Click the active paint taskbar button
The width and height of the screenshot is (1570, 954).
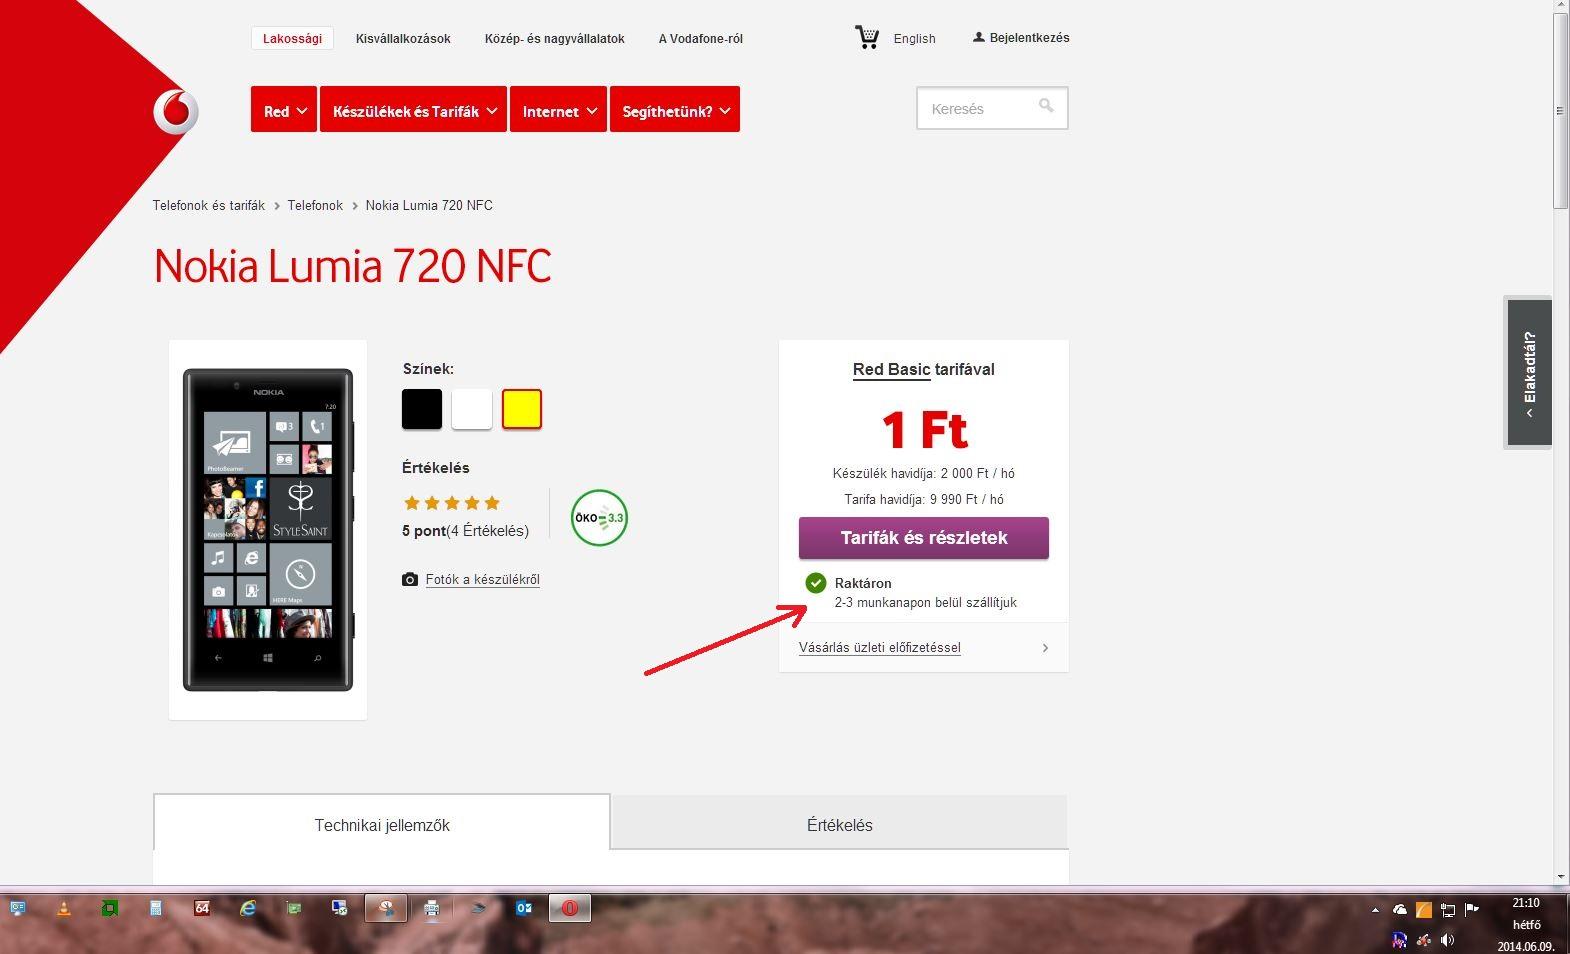click(386, 908)
